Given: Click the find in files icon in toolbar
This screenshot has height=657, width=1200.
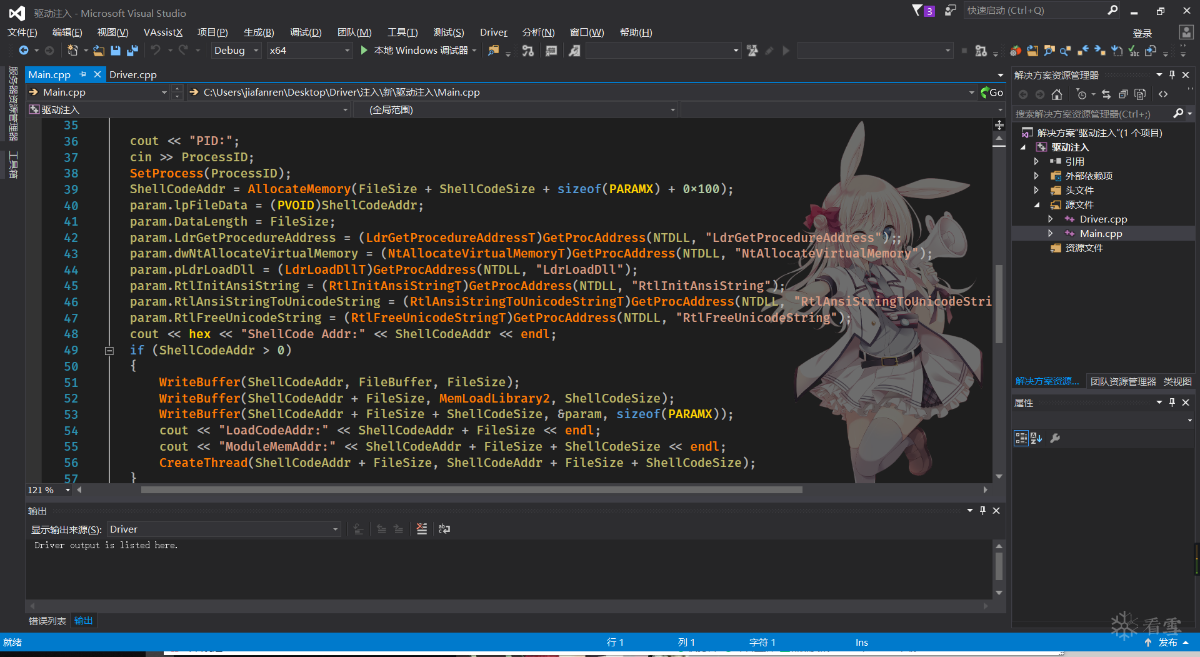Looking at the screenshot, I should 494,50.
